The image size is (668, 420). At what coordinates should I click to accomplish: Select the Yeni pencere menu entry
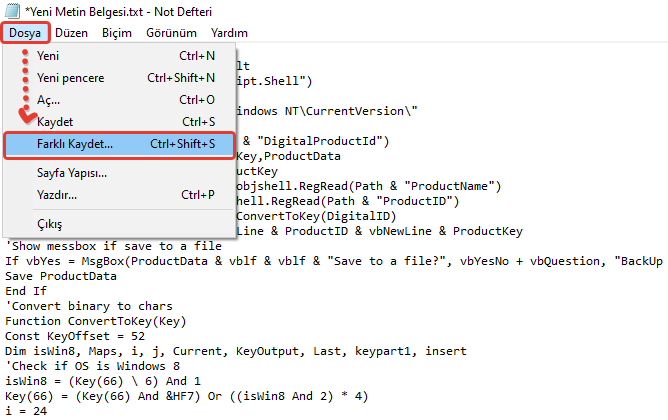(70, 78)
